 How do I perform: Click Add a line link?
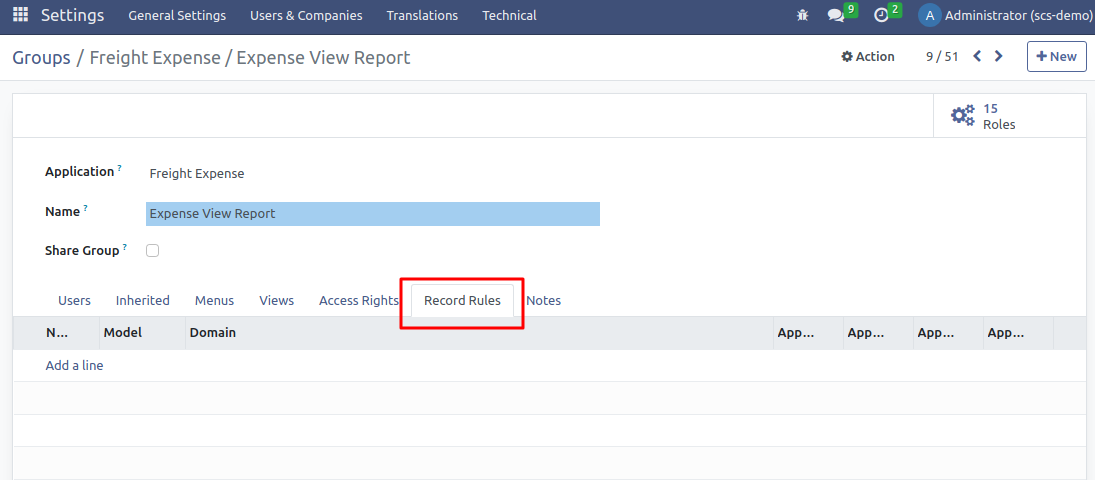(x=74, y=365)
